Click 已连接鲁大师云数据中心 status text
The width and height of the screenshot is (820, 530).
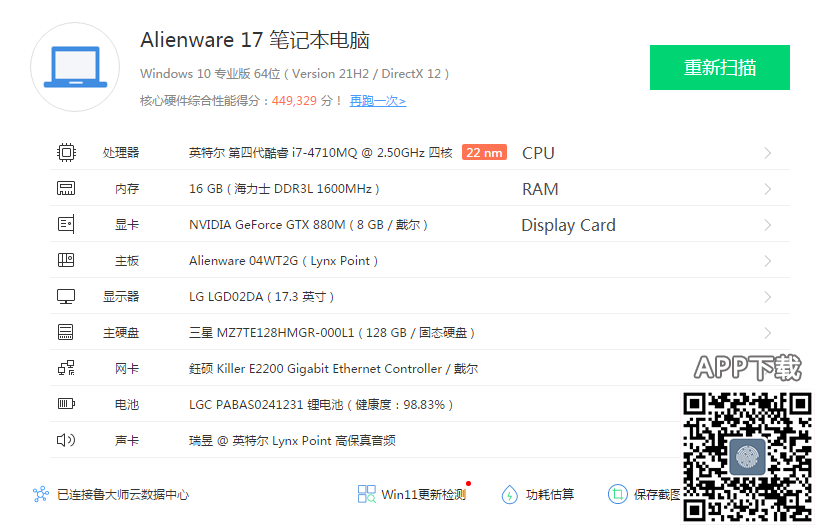(x=123, y=494)
